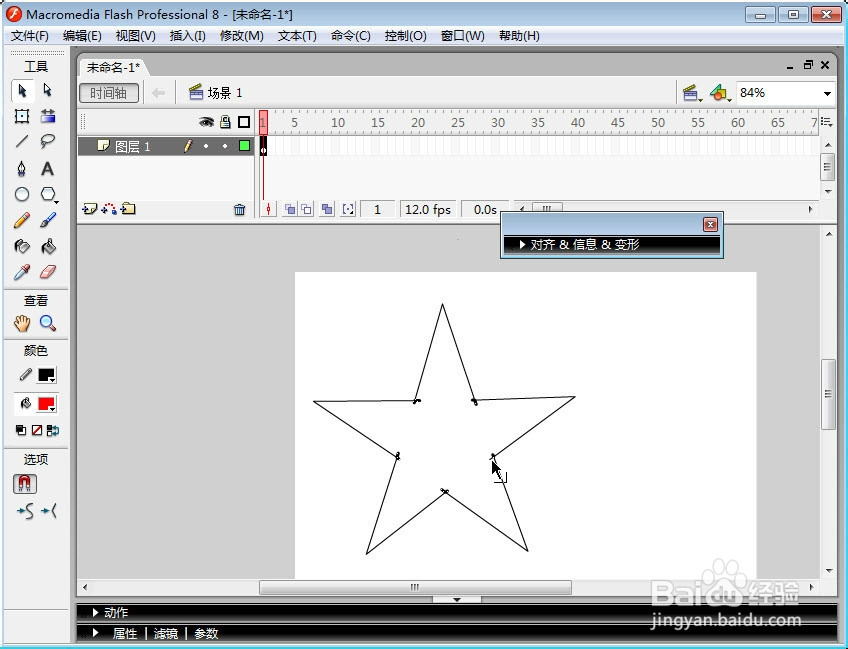Open stroke color picker dropdown
The image size is (848, 649).
pyautogui.click(x=47, y=375)
